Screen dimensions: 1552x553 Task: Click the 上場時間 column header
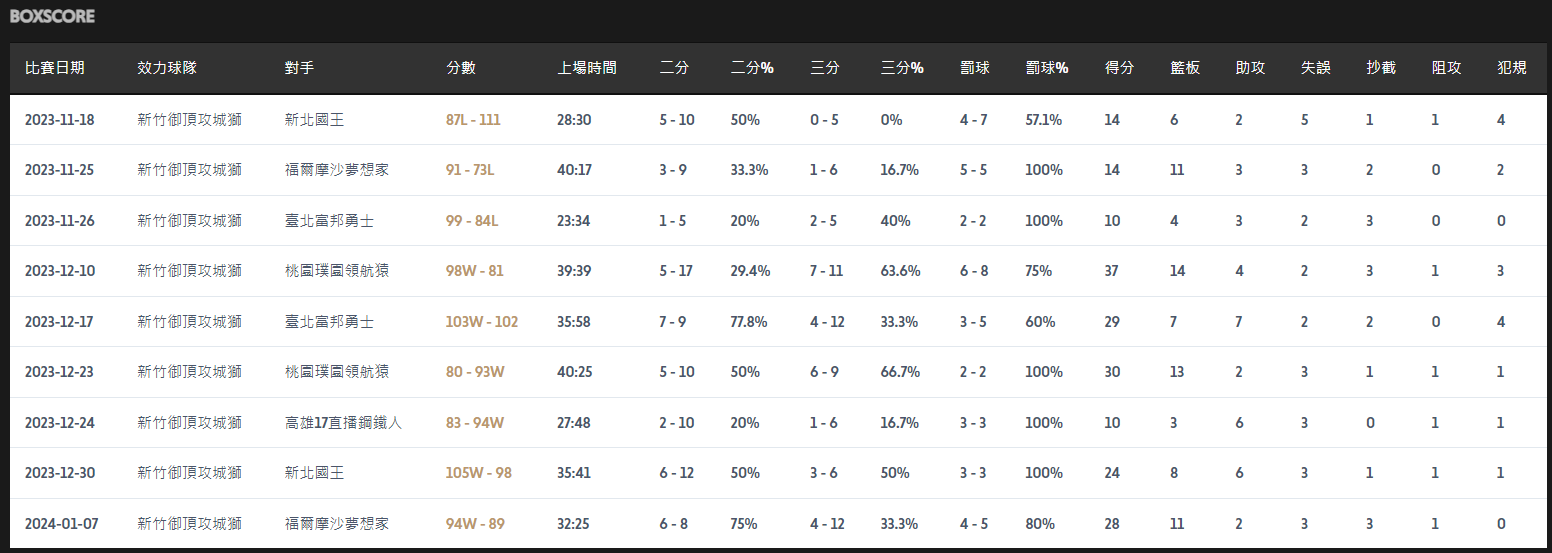(587, 68)
